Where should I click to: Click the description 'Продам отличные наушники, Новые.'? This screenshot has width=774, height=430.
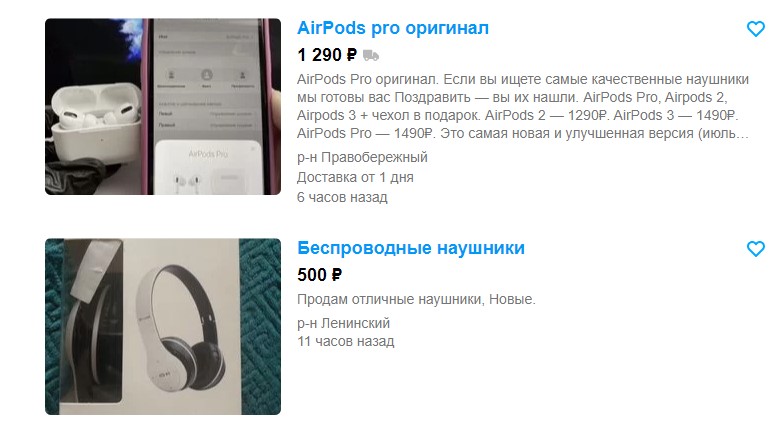pyautogui.click(x=416, y=299)
